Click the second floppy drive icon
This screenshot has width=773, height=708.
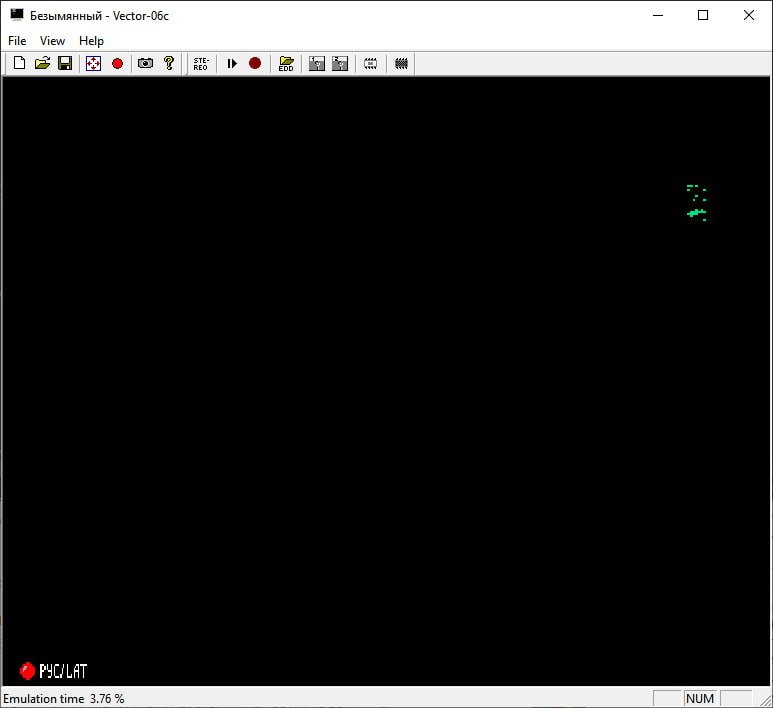tap(340, 63)
